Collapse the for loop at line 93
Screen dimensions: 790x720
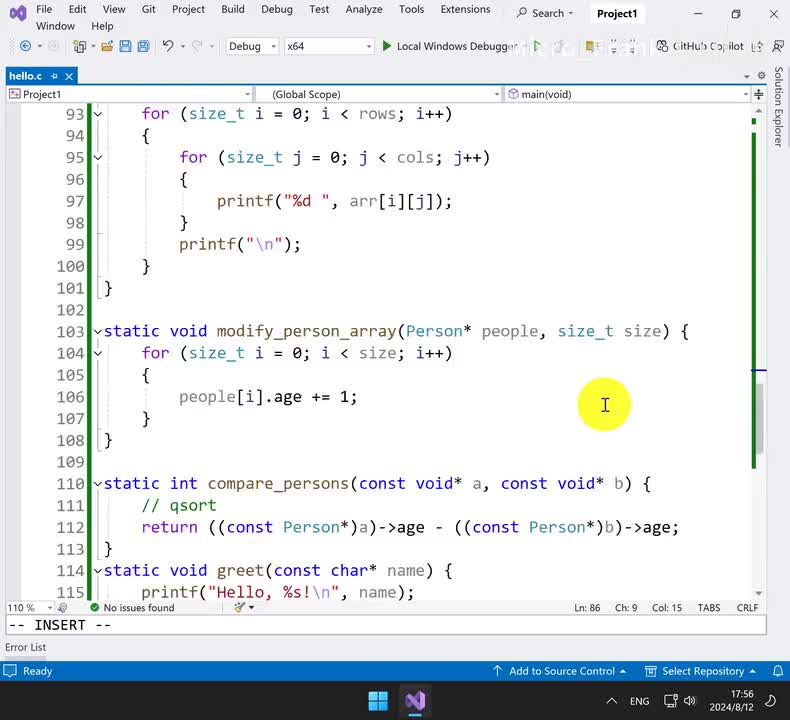[x=98, y=114]
